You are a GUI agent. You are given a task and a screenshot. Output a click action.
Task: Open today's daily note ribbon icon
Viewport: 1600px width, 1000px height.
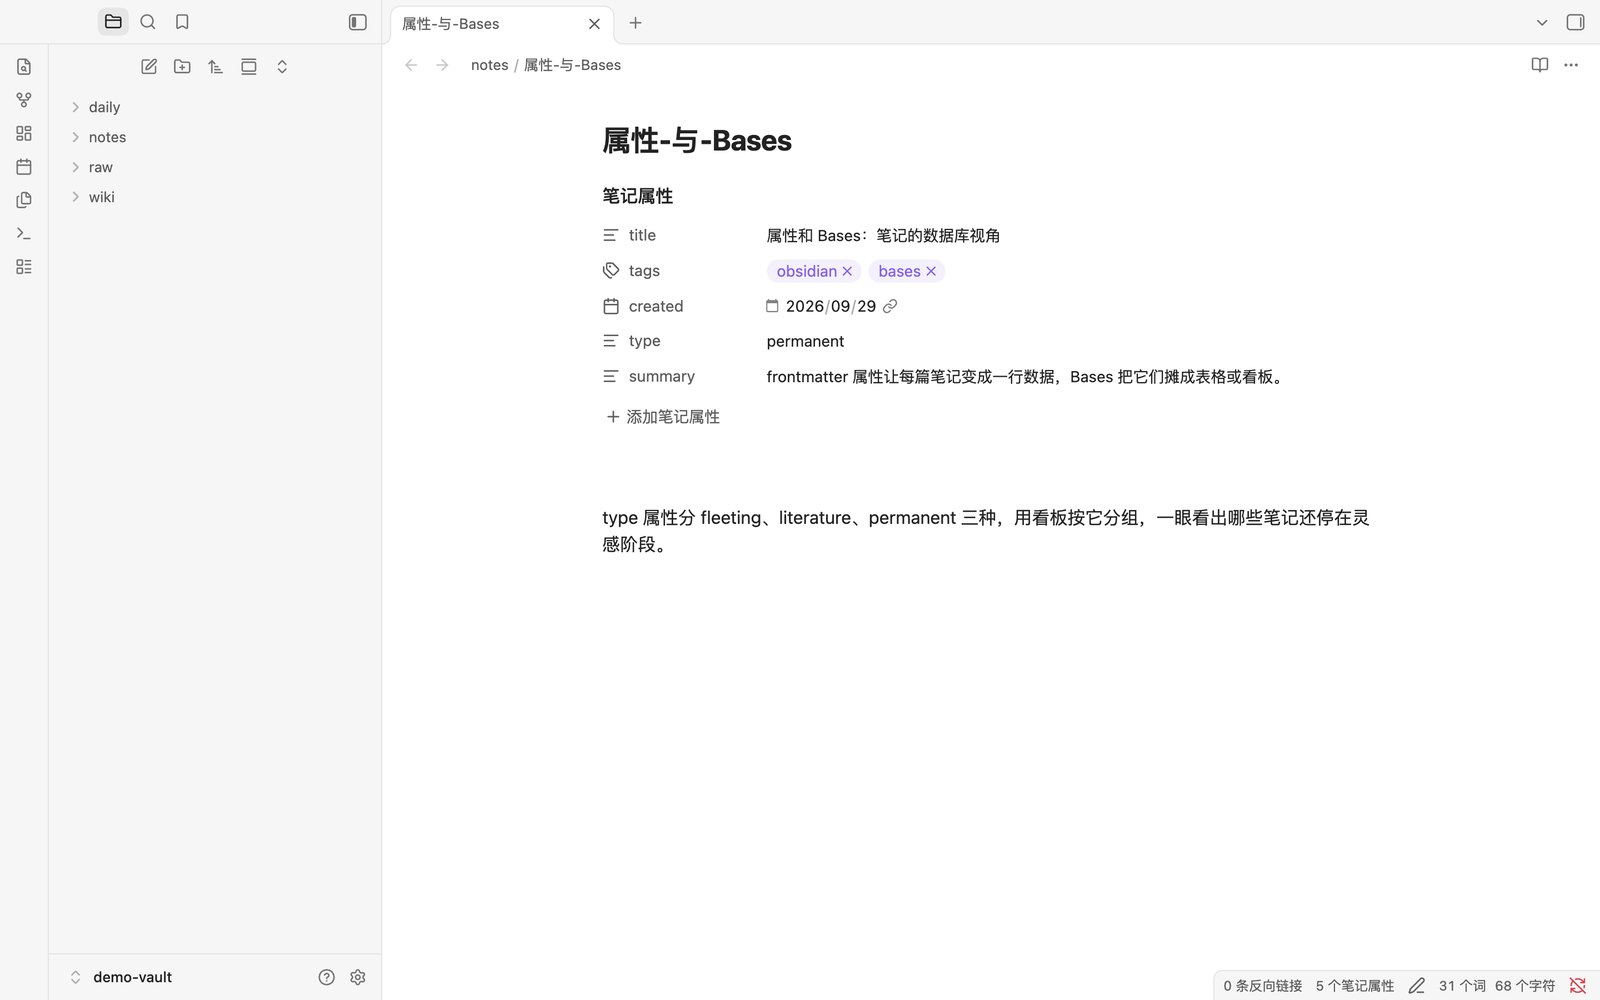coord(24,167)
